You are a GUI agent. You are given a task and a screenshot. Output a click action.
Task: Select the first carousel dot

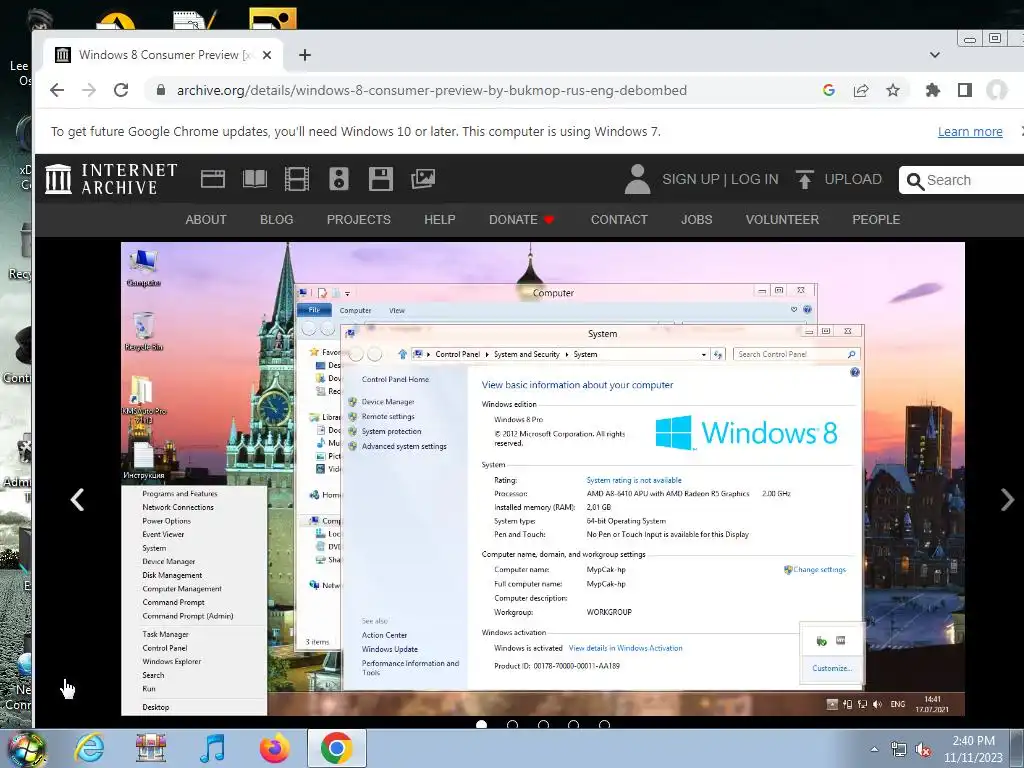482,724
